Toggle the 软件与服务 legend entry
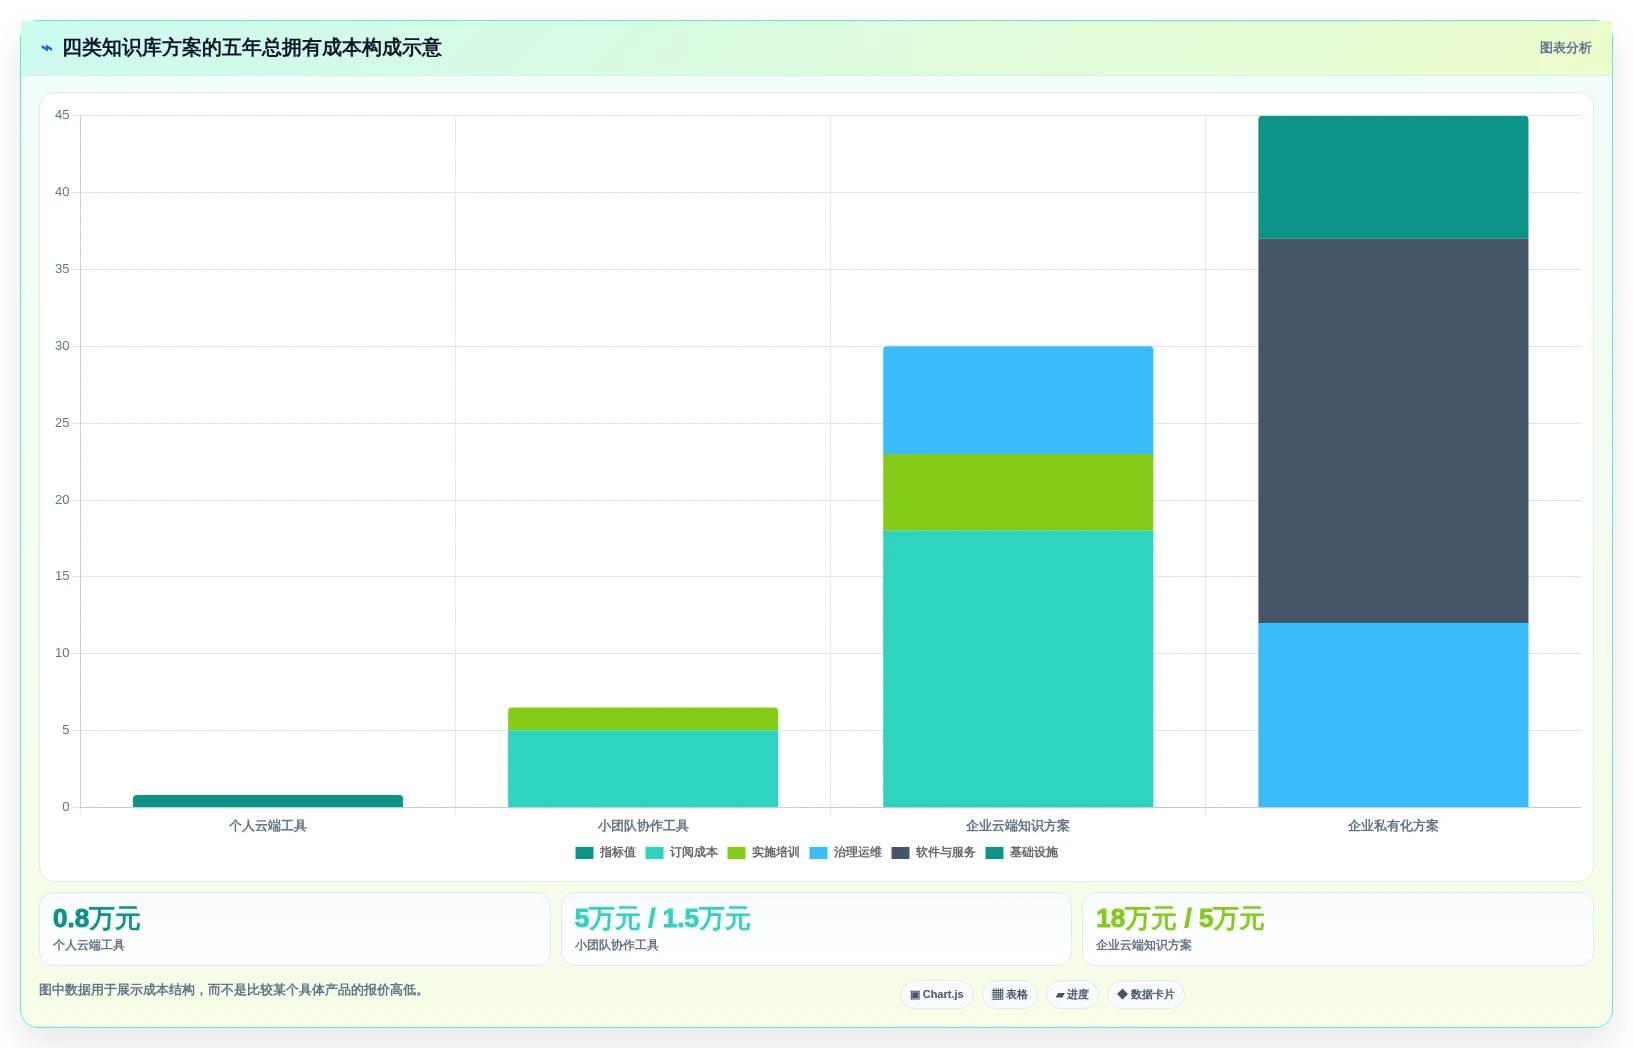The height and width of the screenshot is (1048, 1633). 934,853
